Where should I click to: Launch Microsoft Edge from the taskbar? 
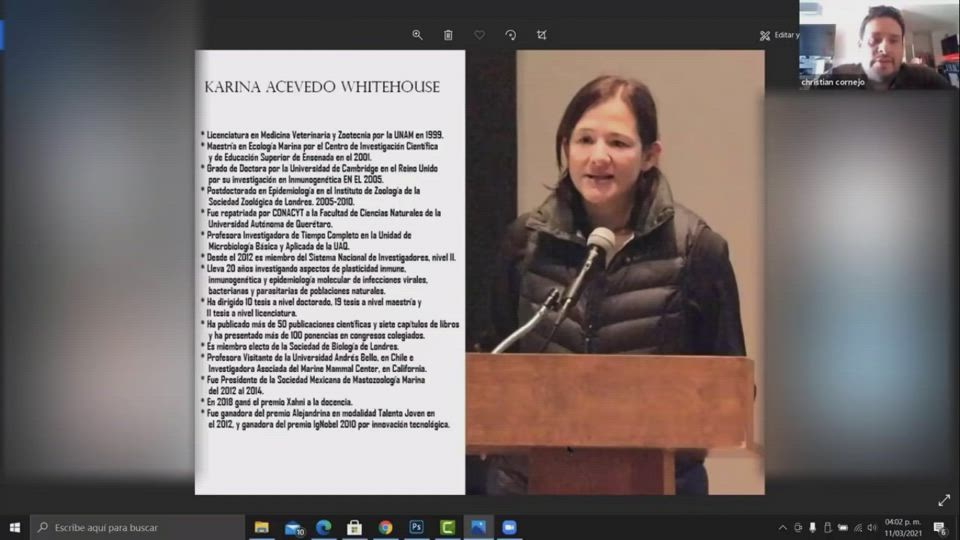tap(323, 527)
